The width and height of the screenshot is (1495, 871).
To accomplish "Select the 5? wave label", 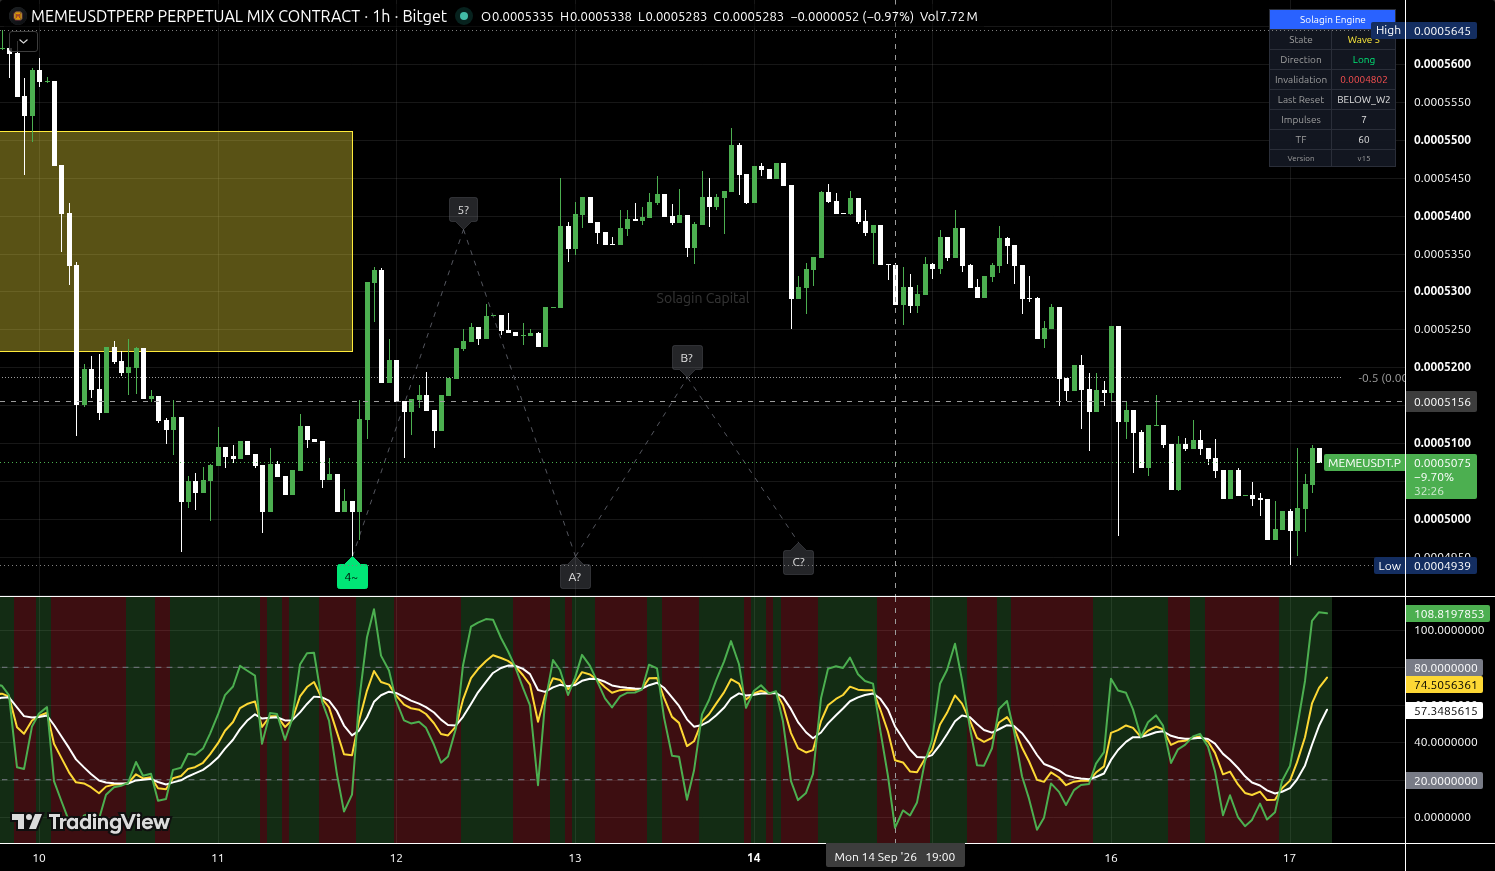I will (463, 210).
